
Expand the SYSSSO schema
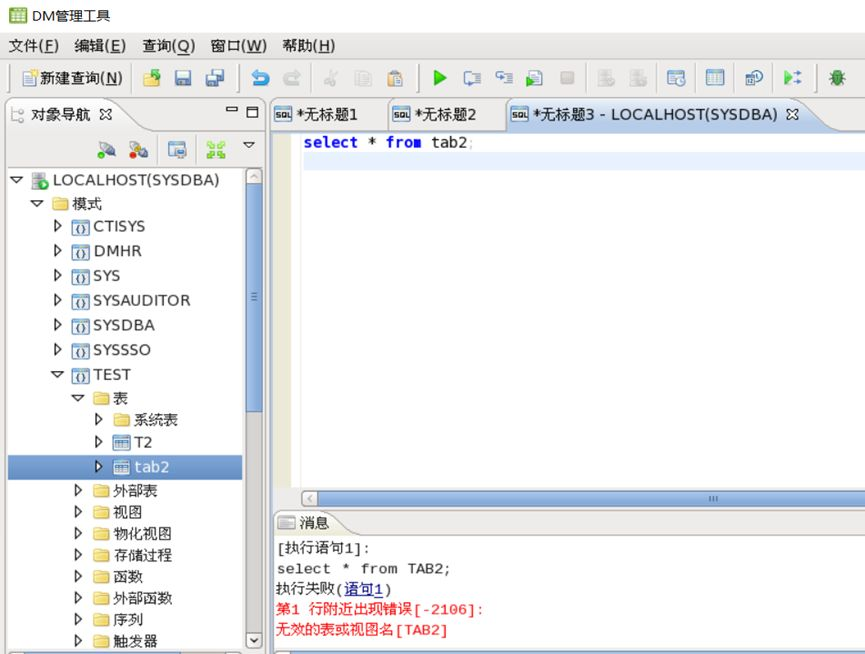pos(57,350)
